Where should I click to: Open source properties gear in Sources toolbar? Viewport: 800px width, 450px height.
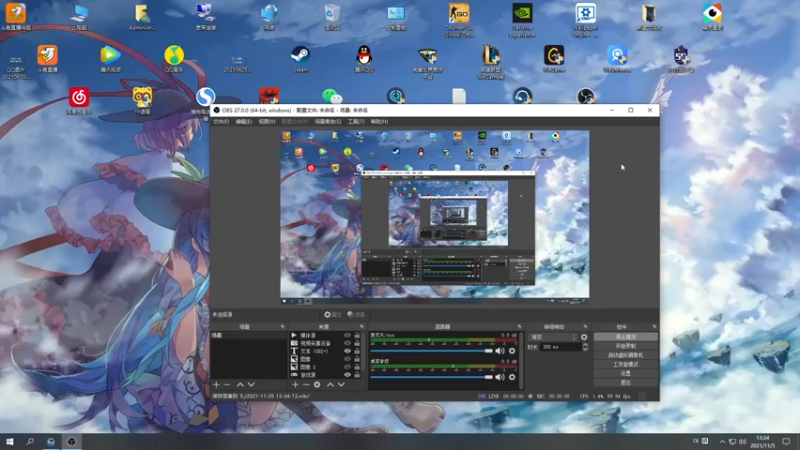click(x=317, y=384)
